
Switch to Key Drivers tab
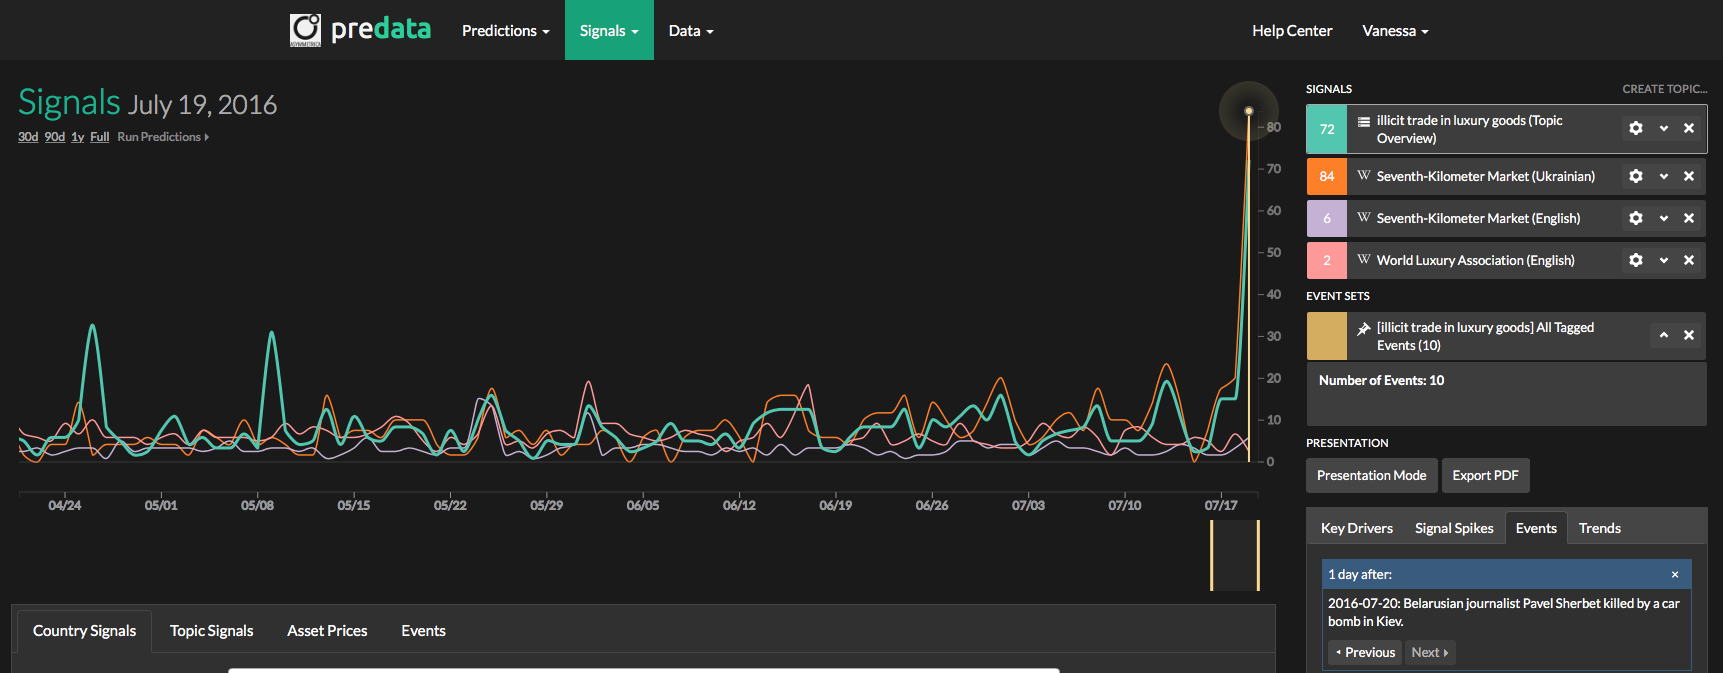[1357, 528]
